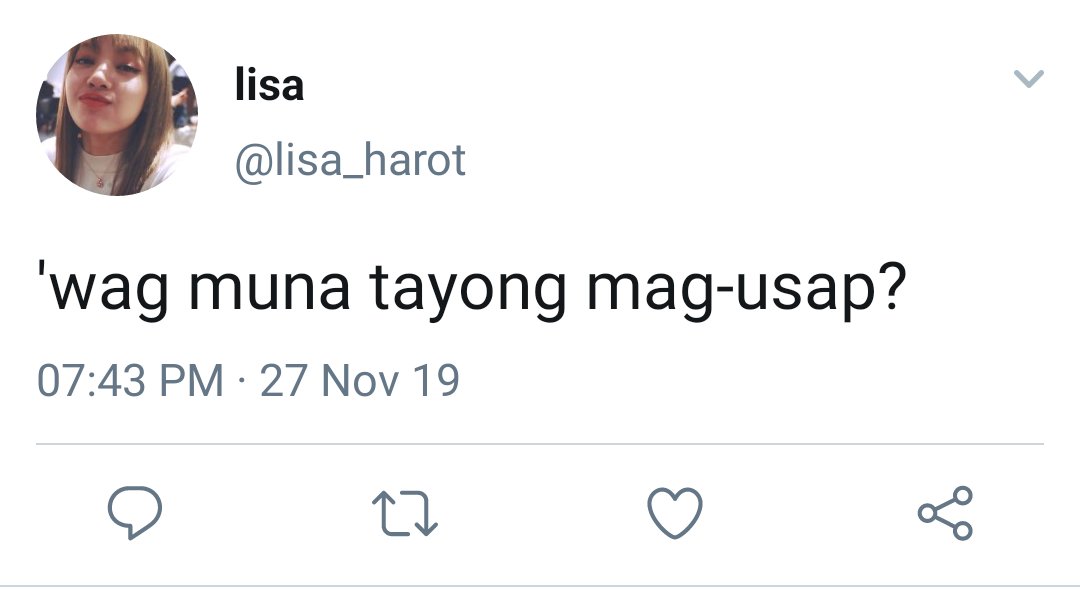Viewport: 1080px width, 605px height.
Task: View the avatar photo of lisa_harot
Action: [x=117, y=114]
